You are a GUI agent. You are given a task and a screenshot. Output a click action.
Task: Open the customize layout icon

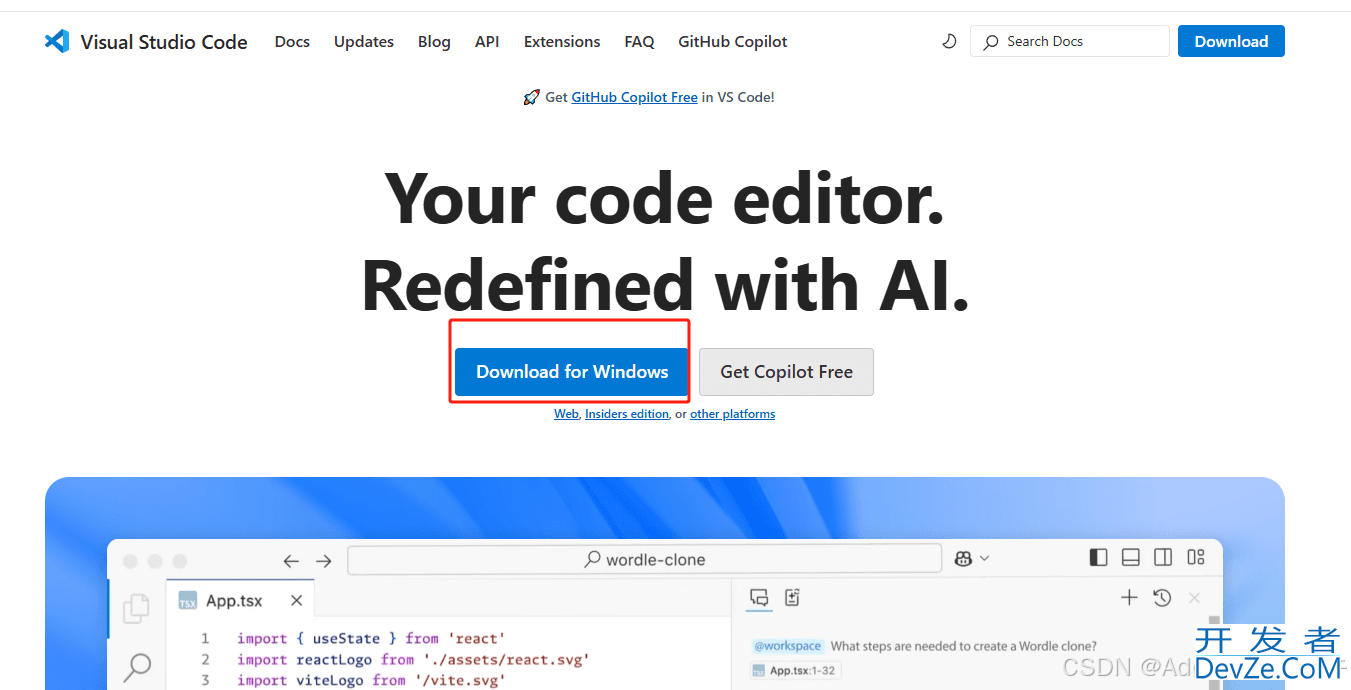(x=1196, y=557)
